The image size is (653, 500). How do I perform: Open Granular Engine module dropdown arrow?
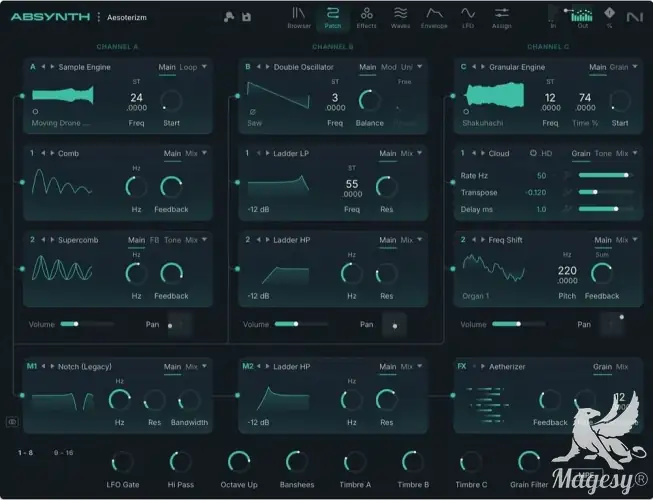tap(635, 67)
